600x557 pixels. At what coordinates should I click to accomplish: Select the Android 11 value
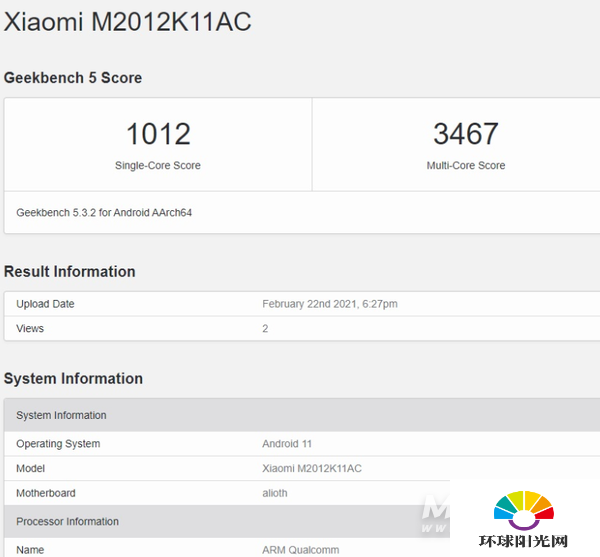tap(287, 444)
